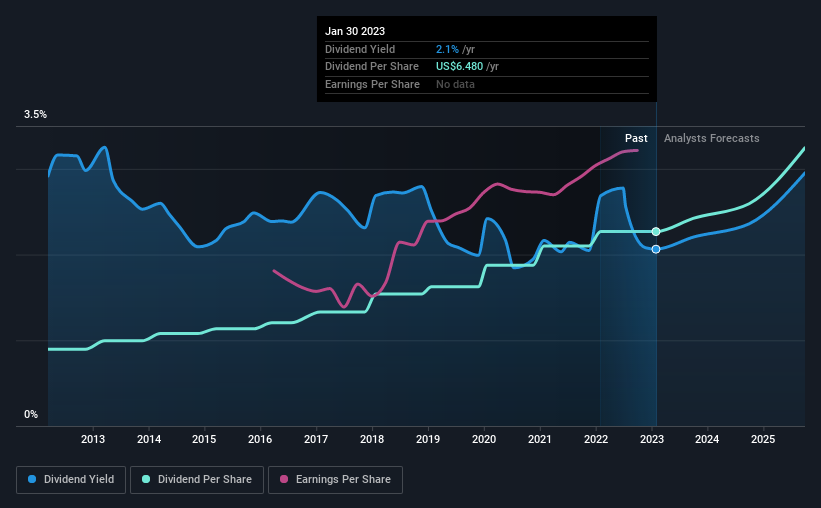Click the 2023 x-axis year label
This screenshot has height=508, width=821.
click(x=652, y=439)
